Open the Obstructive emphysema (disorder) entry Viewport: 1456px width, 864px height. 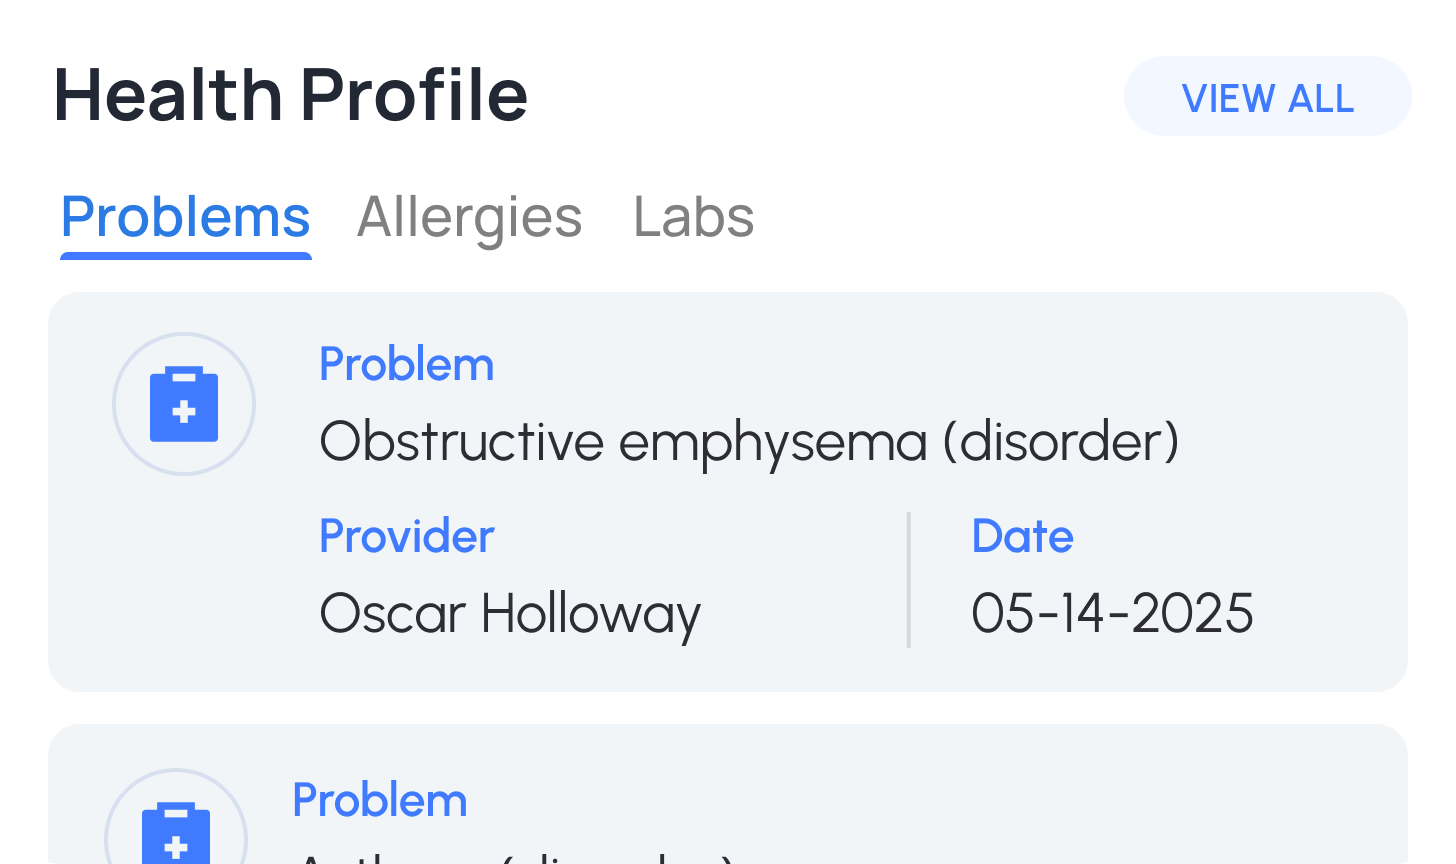(749, 441)
